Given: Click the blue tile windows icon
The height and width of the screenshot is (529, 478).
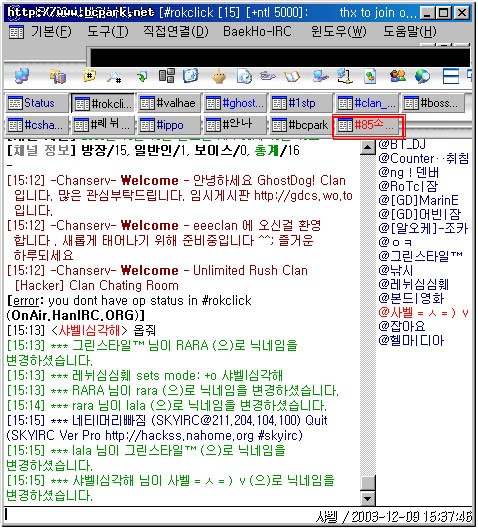Looking at the screenshot, I should 451,76.
